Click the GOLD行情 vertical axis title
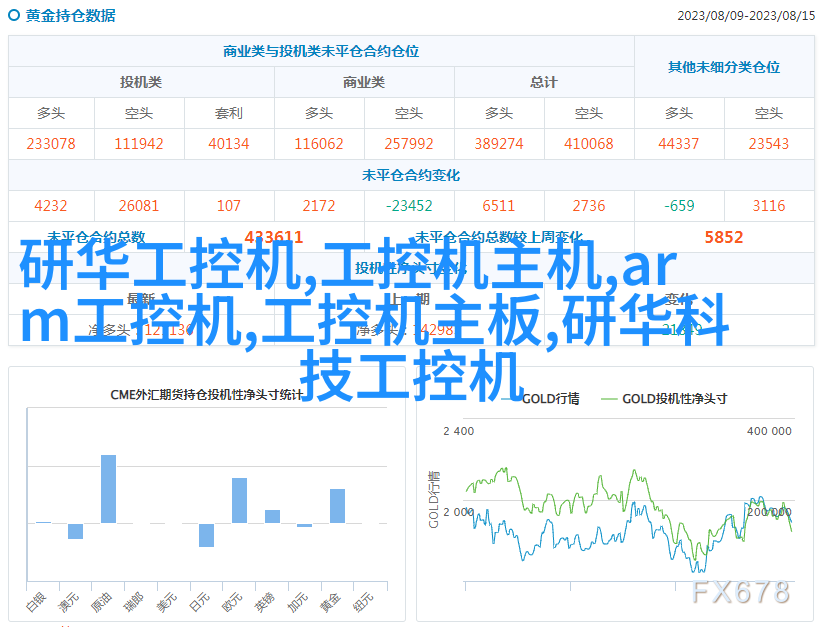 [434, 499]
